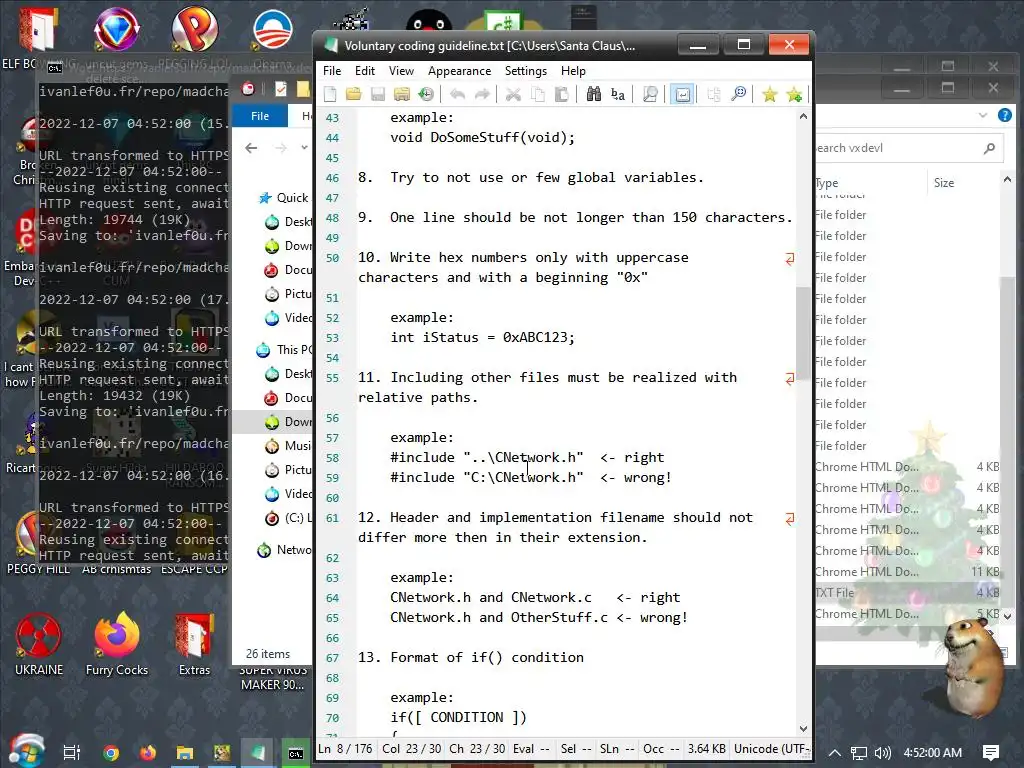Click the Eval status bar field
The image size is (1024, 768).
(532, 749)
